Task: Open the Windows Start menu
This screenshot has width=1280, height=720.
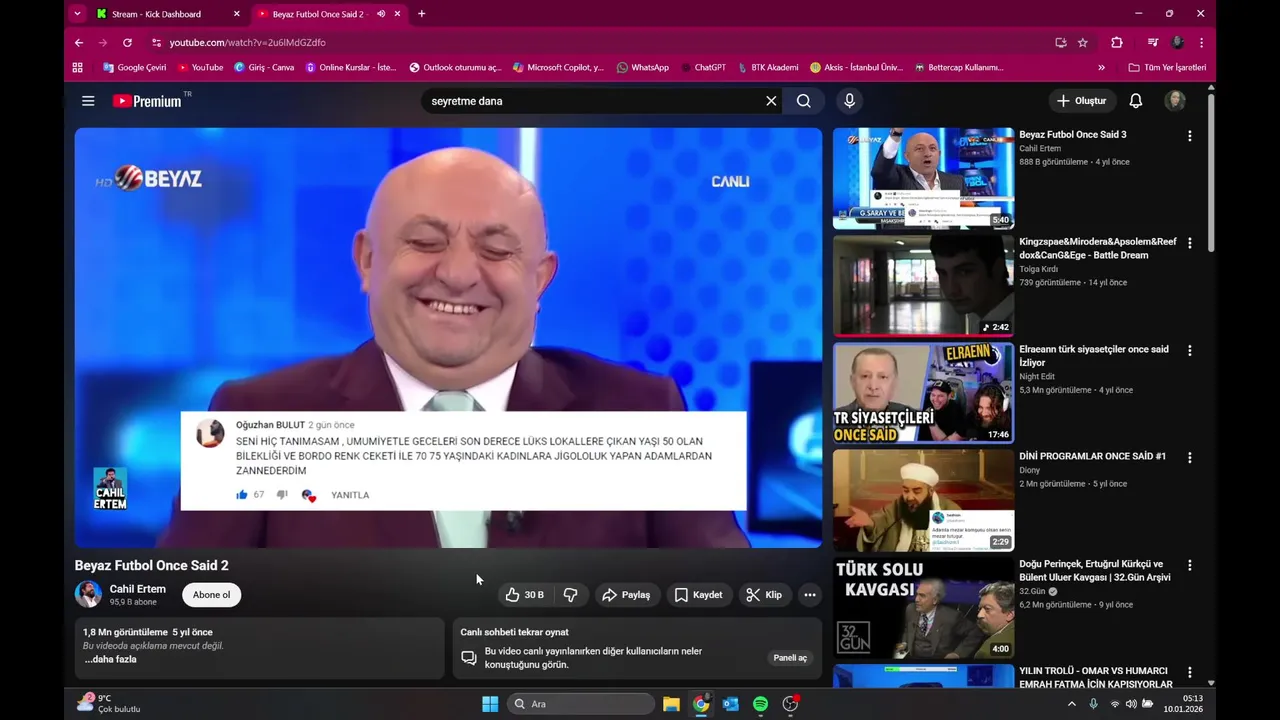Action: click(490, 704)
